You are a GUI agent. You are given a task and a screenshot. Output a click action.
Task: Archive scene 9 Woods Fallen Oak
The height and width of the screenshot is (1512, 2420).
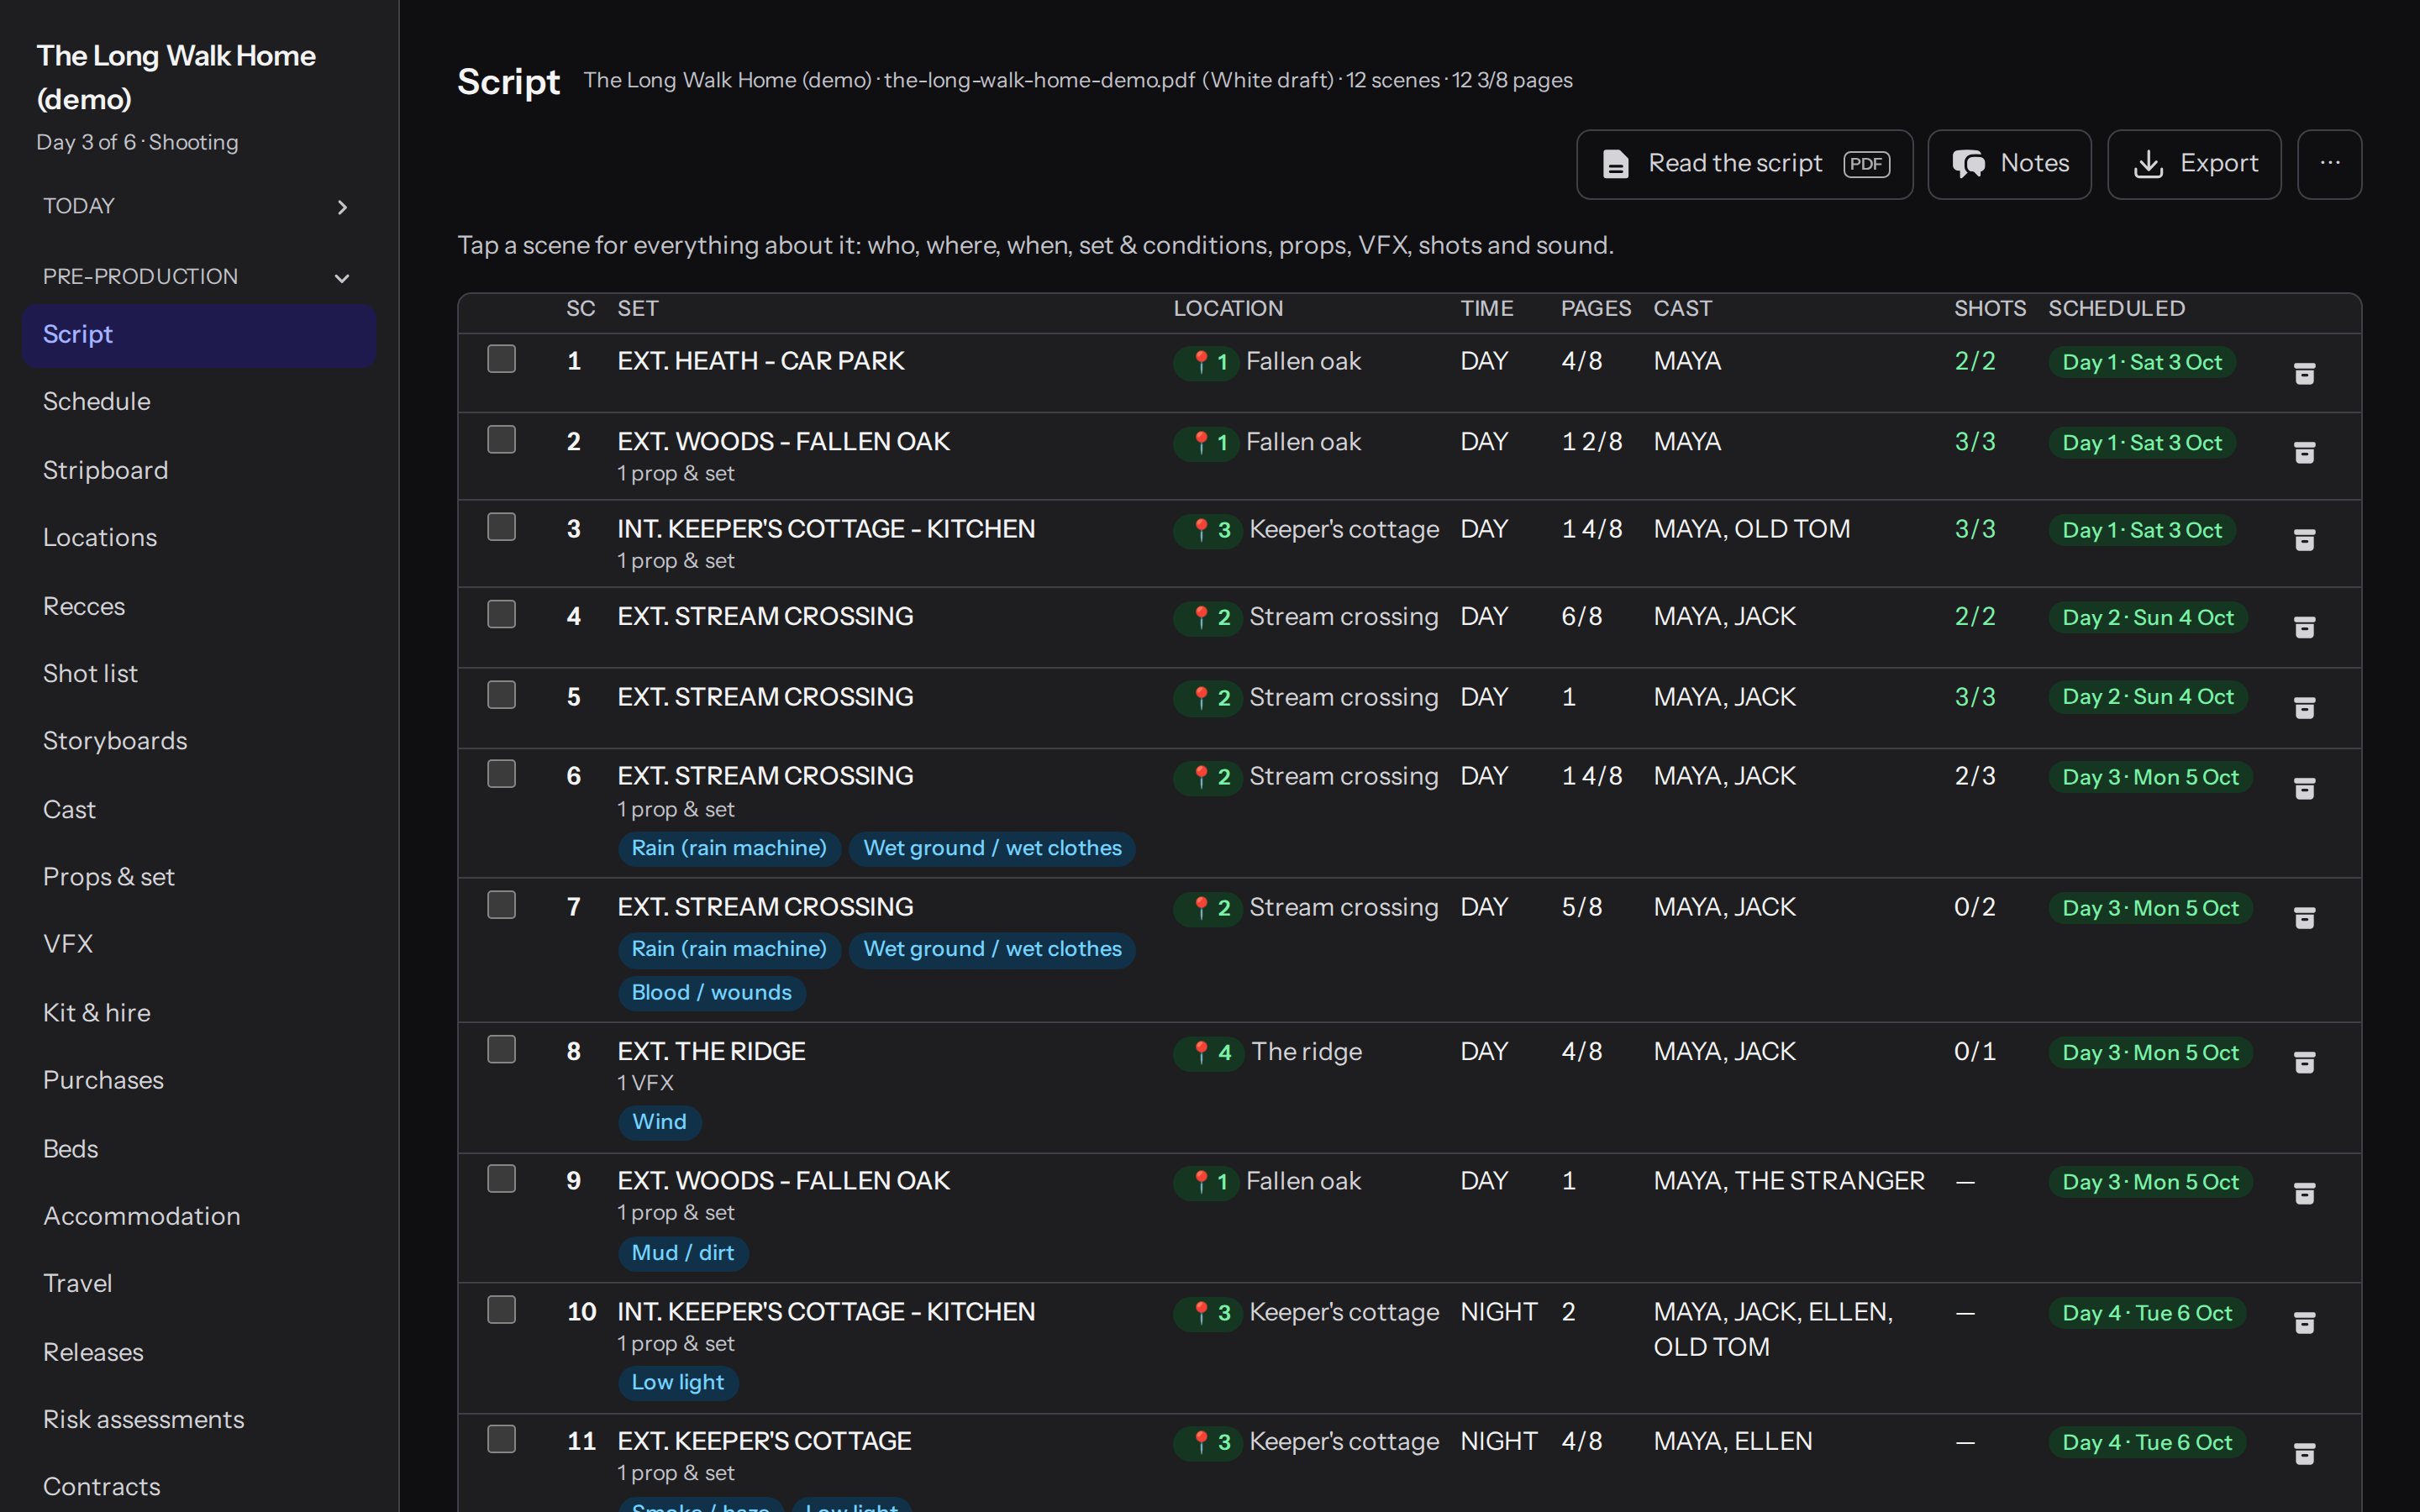2304,1193
